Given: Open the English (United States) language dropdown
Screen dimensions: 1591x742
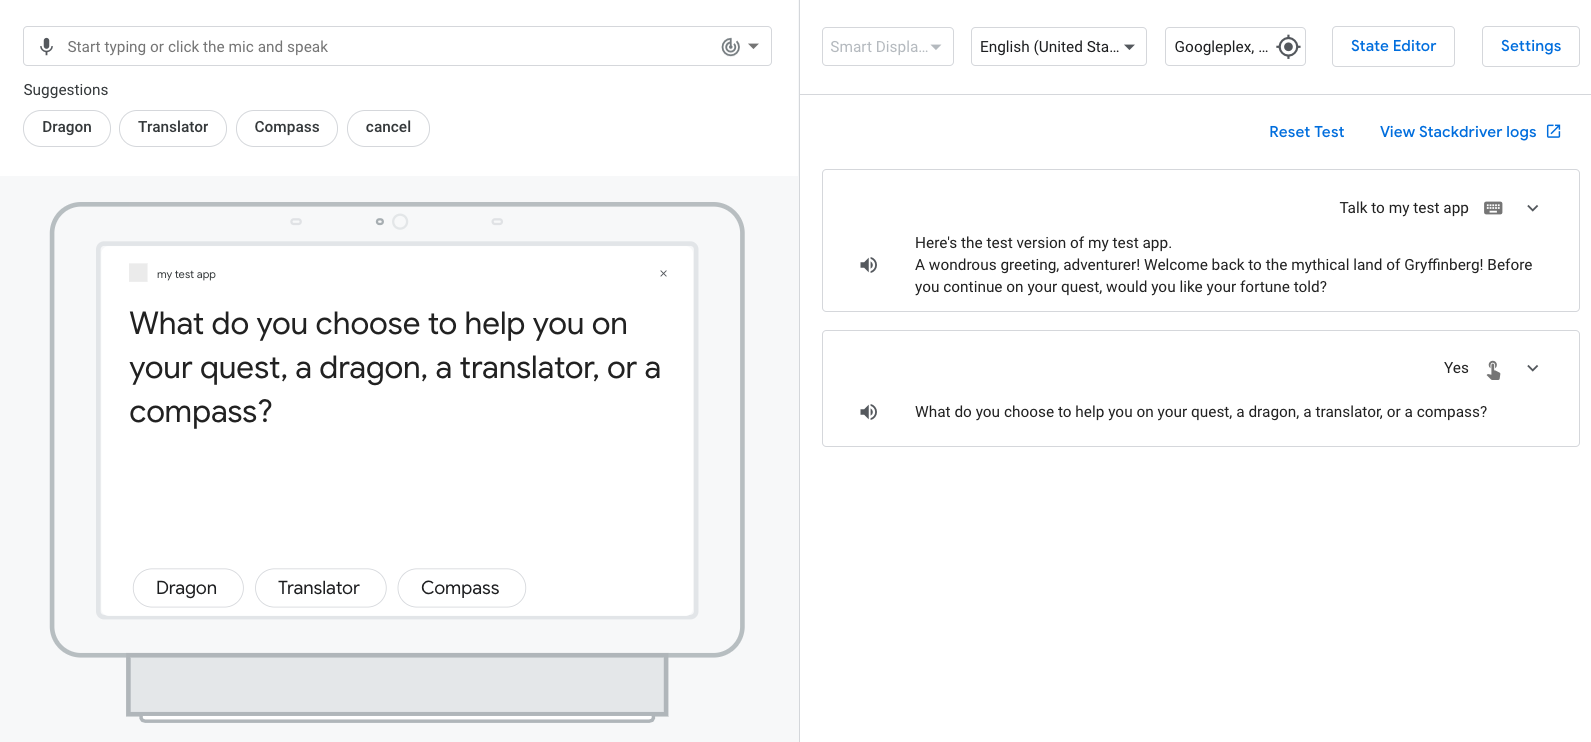Looking at the screenshot, I should (1058, 47).
